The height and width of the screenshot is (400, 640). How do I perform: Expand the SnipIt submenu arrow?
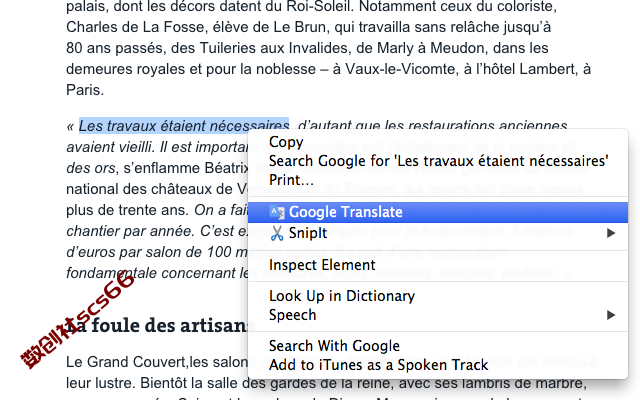(x=611, y=233)
